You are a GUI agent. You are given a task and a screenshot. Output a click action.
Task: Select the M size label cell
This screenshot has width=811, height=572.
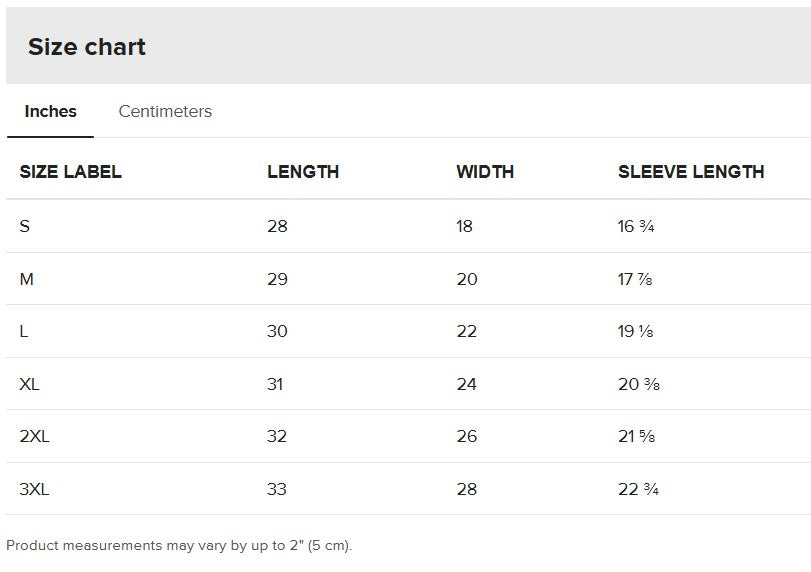click(27, 279)
